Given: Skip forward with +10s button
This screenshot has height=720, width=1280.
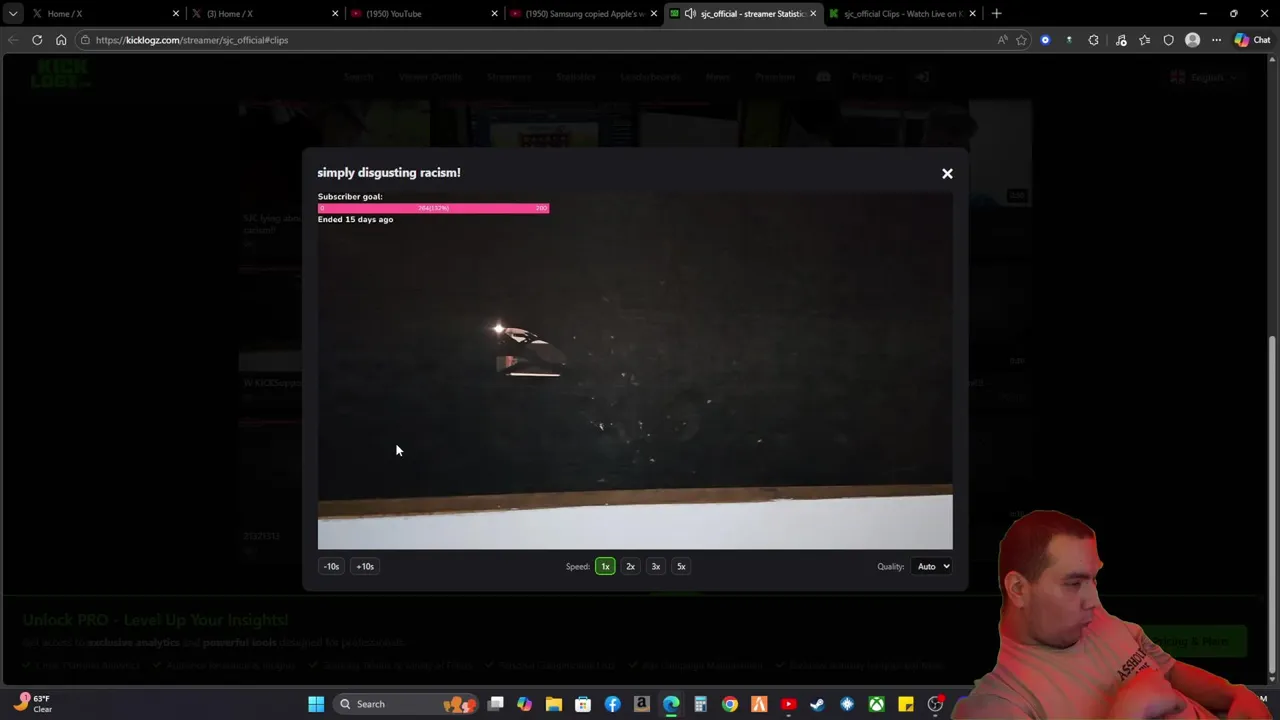Looking at the screenshot, I should [x=365, y=566].
